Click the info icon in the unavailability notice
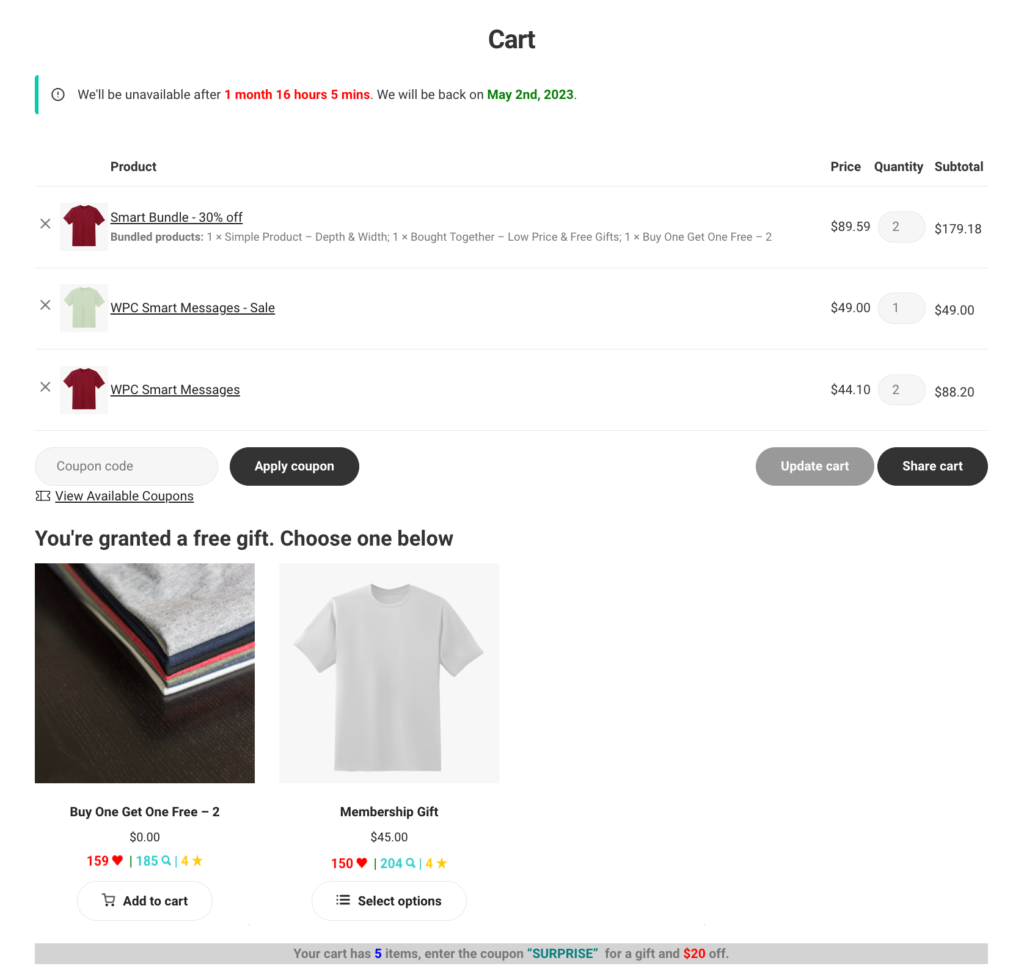 58,94
